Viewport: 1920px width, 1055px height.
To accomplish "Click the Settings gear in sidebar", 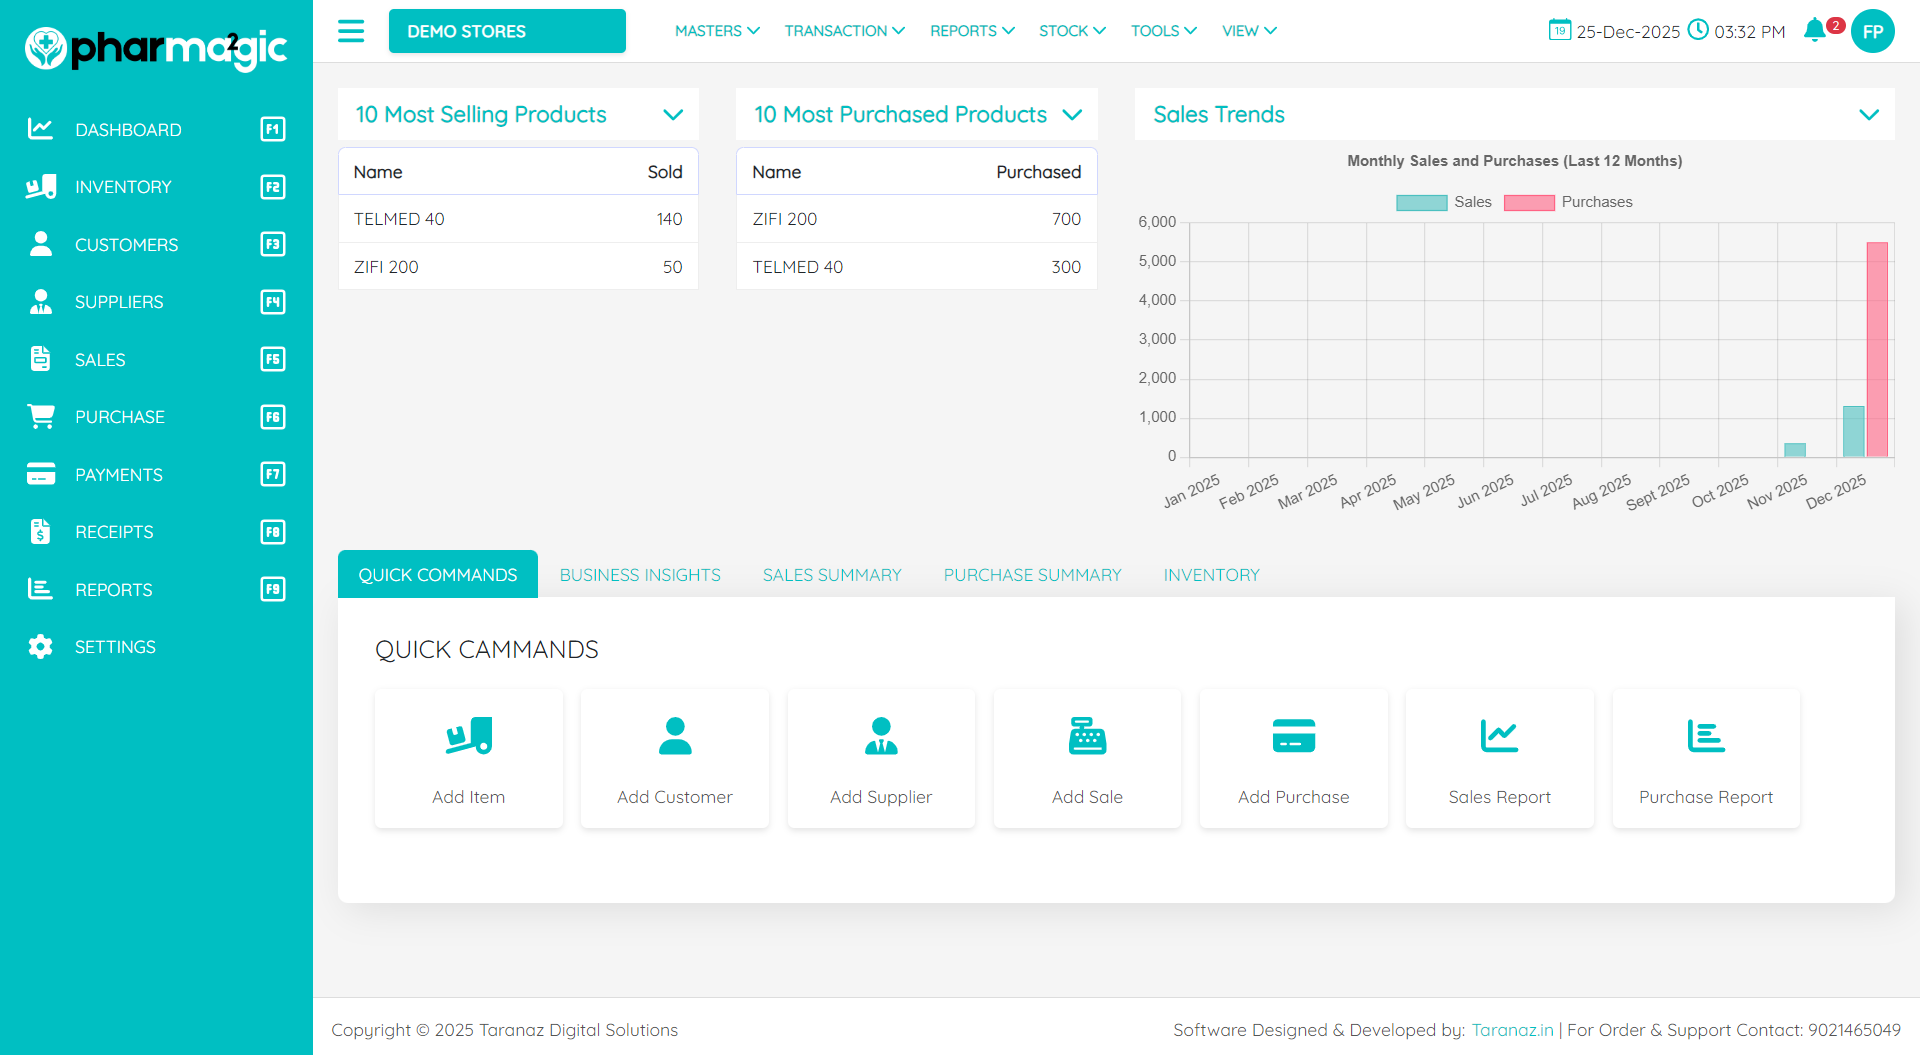I will (40, 647).
